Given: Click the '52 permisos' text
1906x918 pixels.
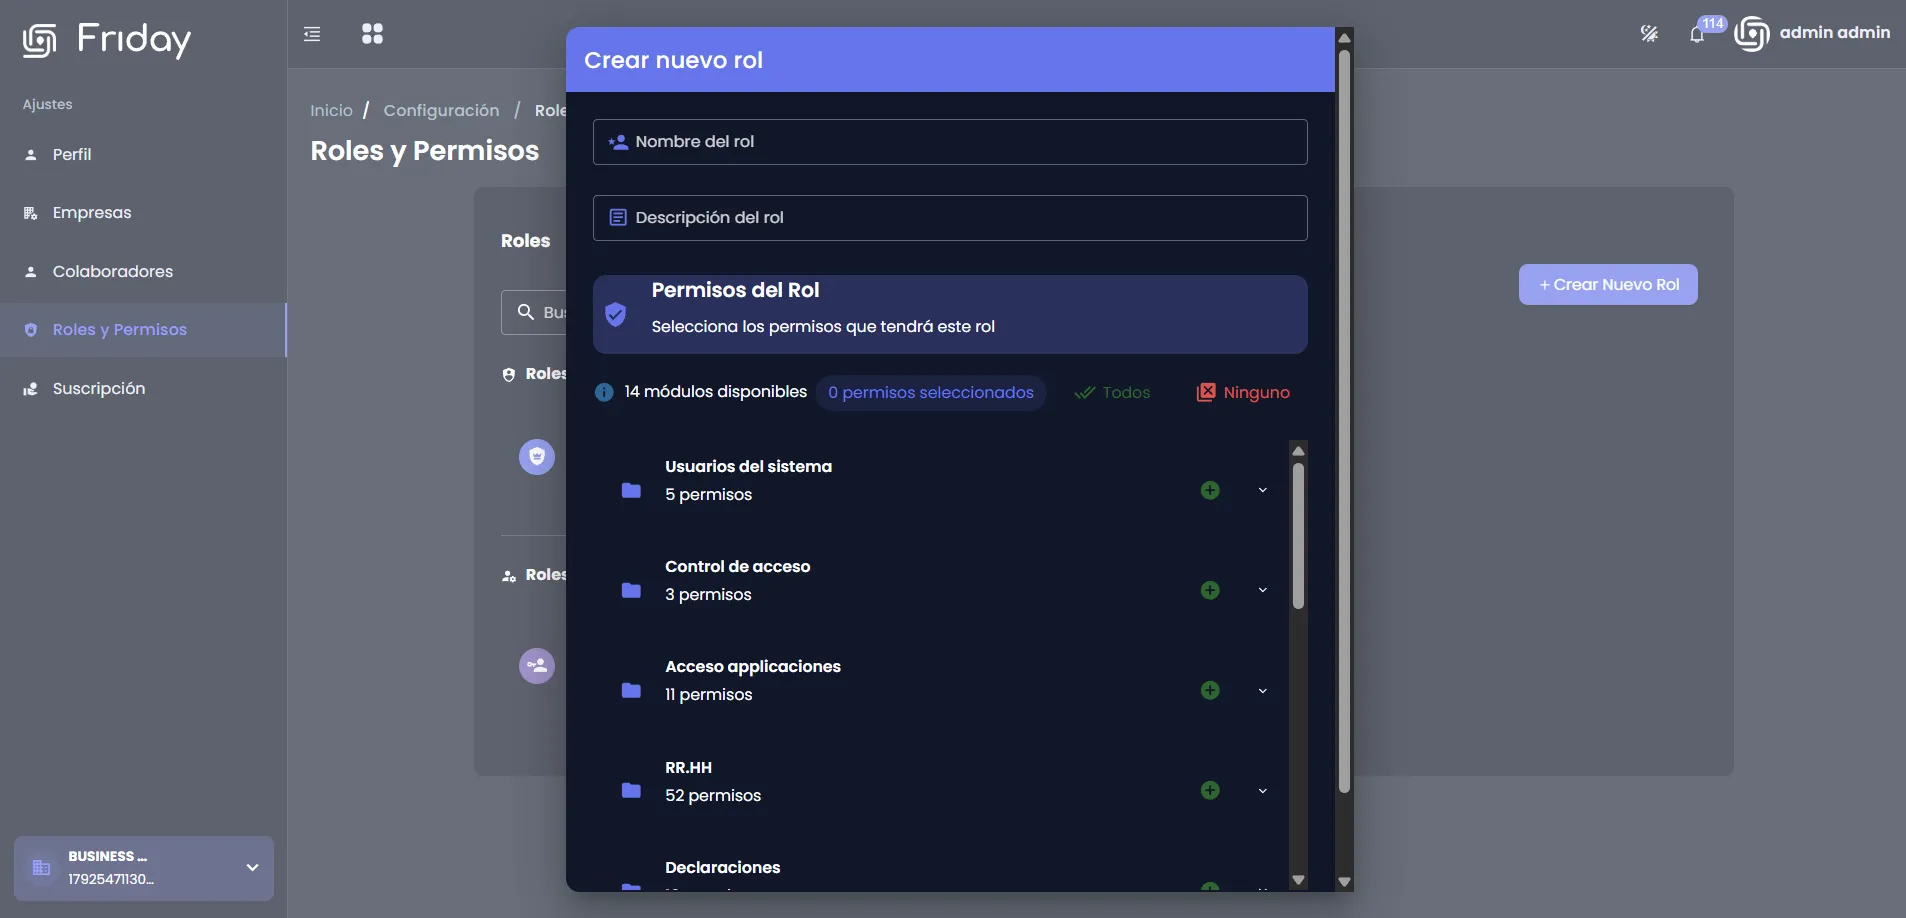Looking at the screenshot, I should (x=713, y=796).
